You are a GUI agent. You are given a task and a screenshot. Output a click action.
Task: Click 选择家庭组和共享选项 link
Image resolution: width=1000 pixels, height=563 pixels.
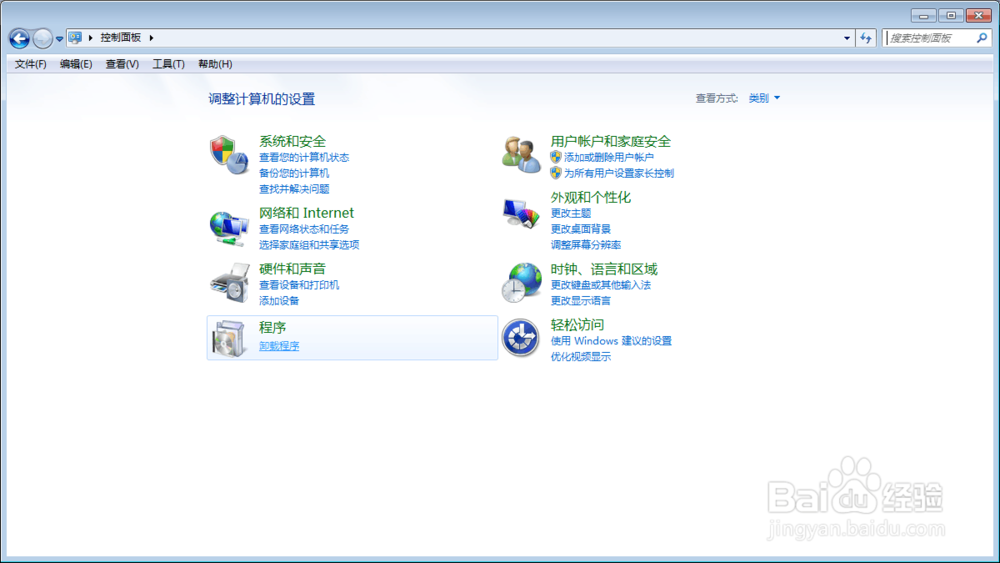(x=309, y=245)
